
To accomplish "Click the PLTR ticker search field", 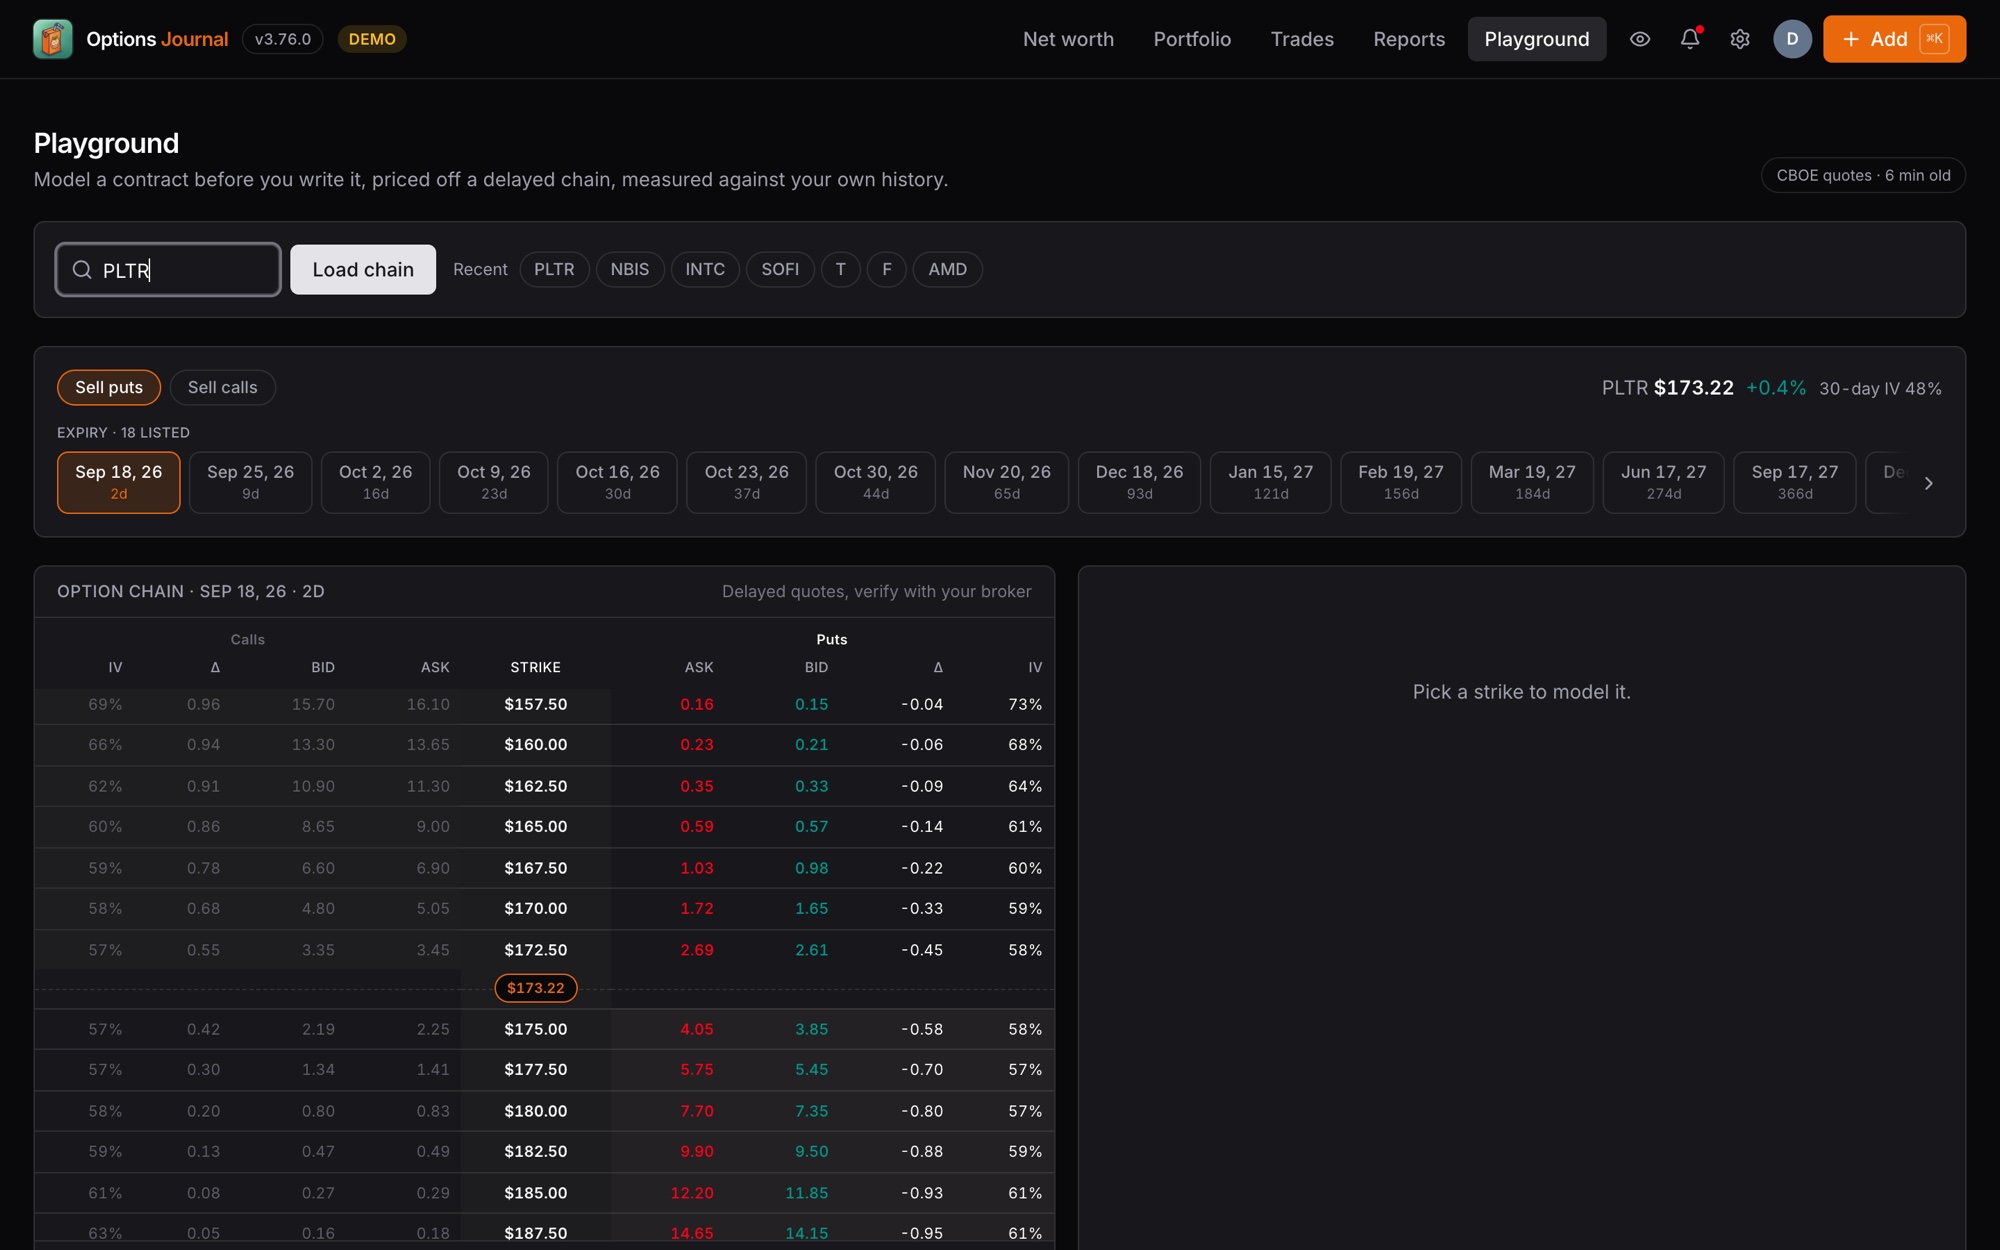I will tap(168, 270).
